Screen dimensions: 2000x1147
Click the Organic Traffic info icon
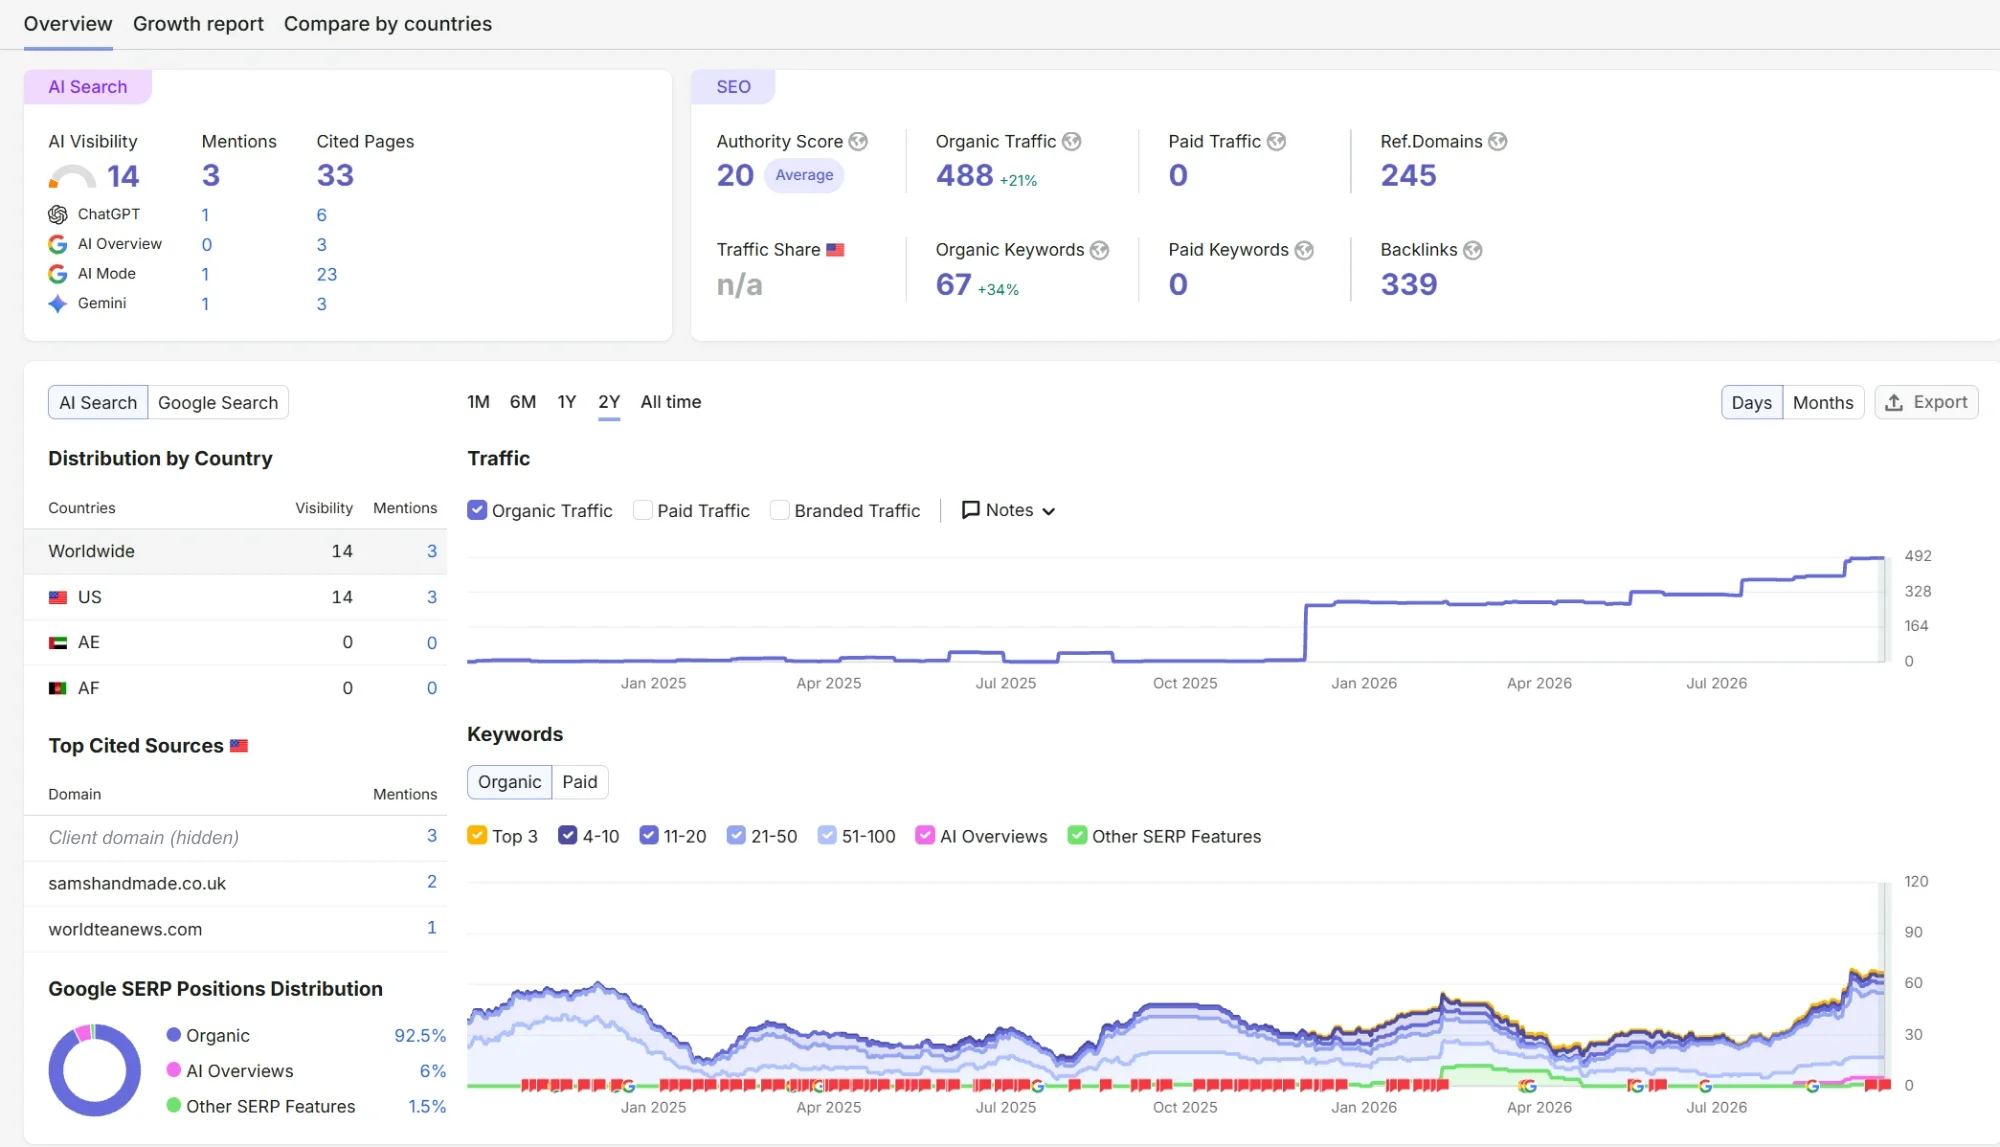(x=1071, y=142)
